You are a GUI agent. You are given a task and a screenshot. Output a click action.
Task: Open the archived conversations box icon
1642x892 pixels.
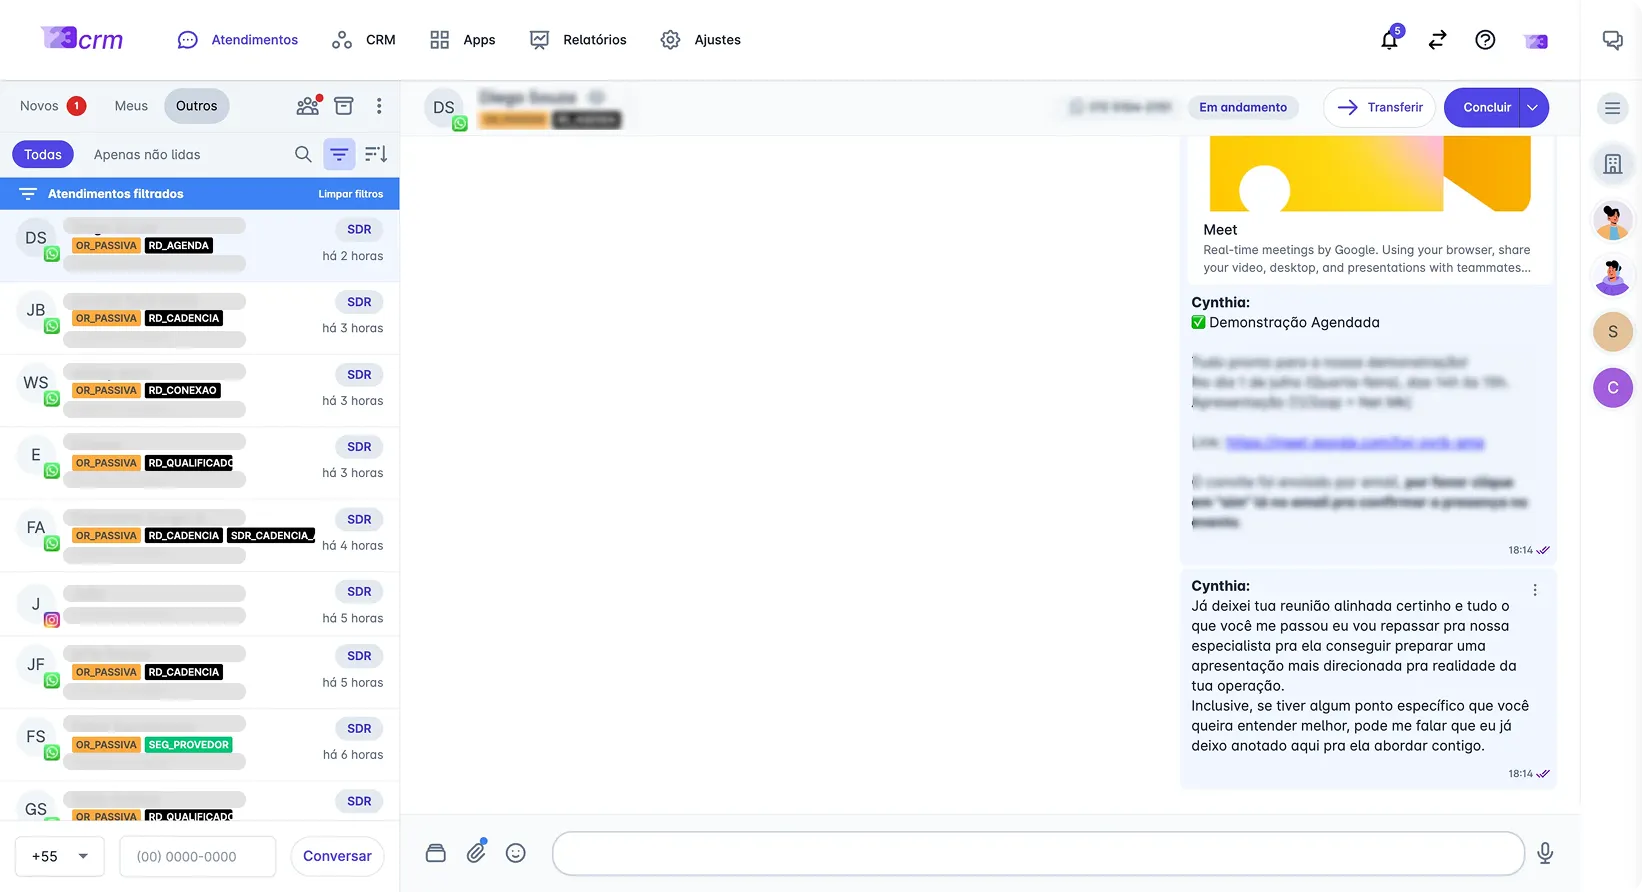click(x=344, y=106)
